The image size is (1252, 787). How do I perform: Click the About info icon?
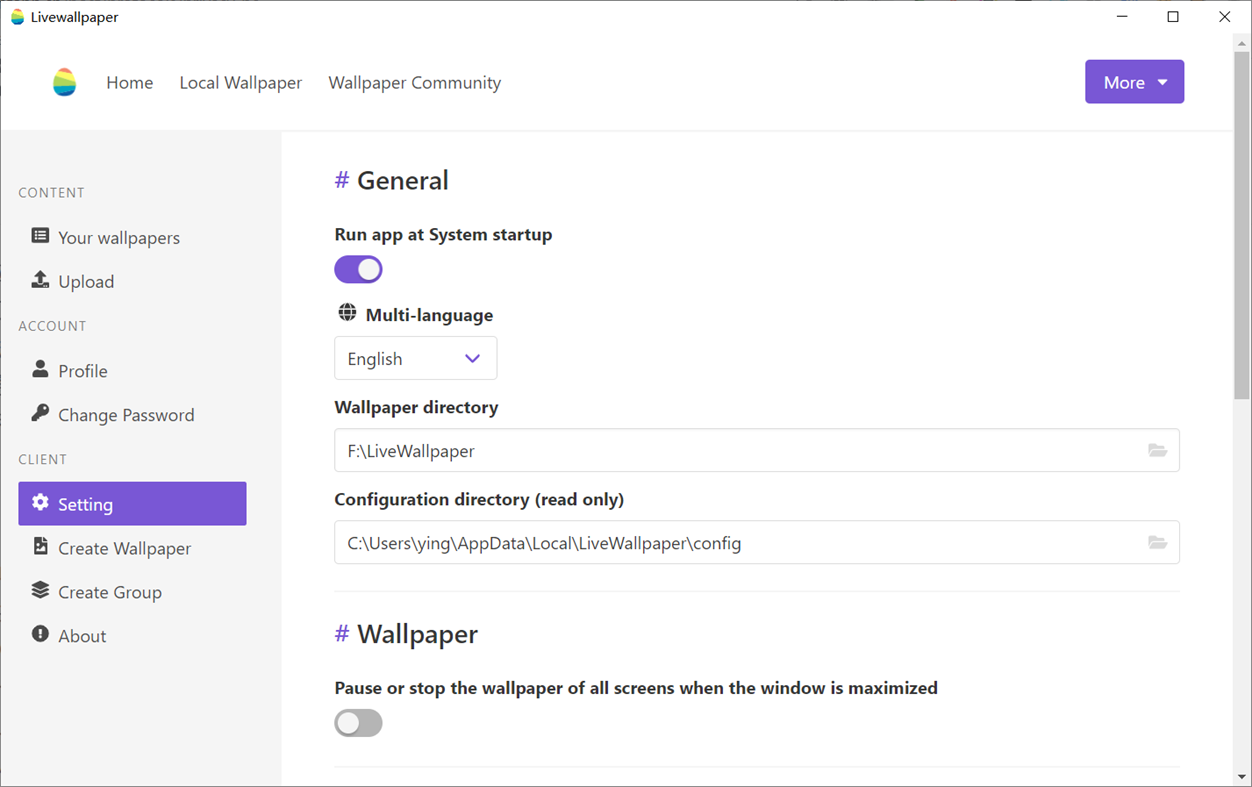39,635
